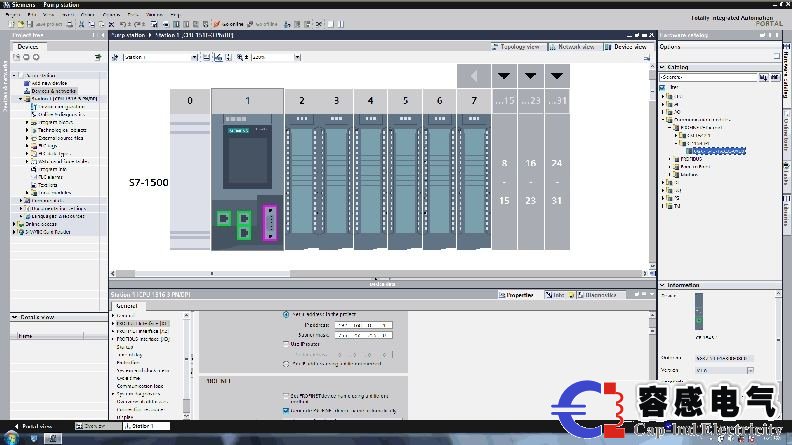Open the Project menu
This screenshot has width=792, height=445.
tap(13, 15)
